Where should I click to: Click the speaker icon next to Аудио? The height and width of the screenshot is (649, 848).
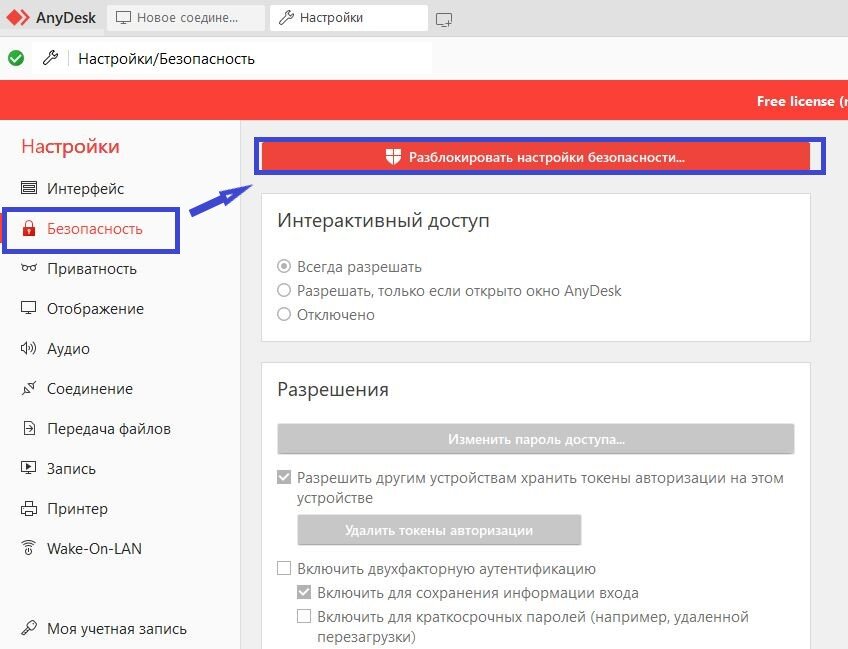pyautogui.click(x=29, y=348)
